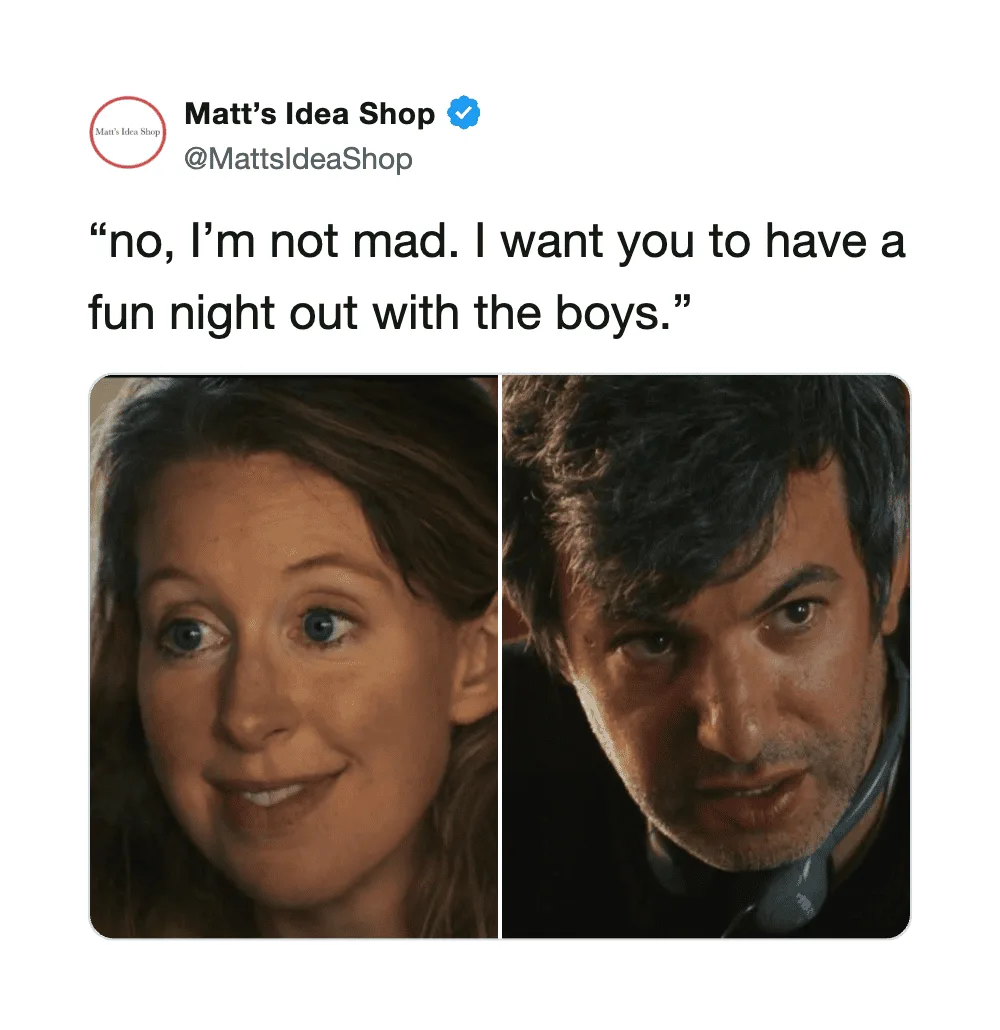Select the tweet text about night out
Screen dimensions: 1000x1030
pyautogui.click(x=497, y=277)
